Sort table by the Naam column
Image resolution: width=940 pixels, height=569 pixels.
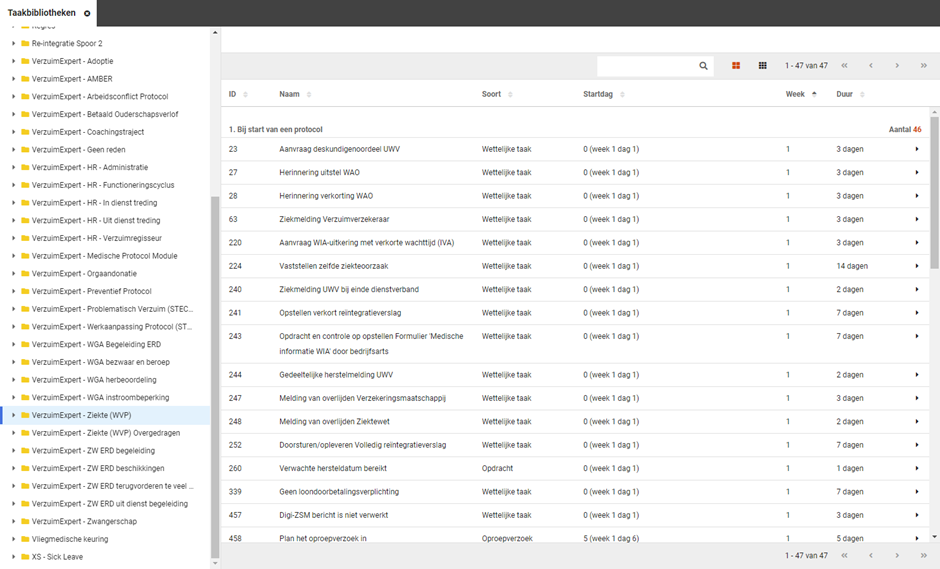coord(294,94)
